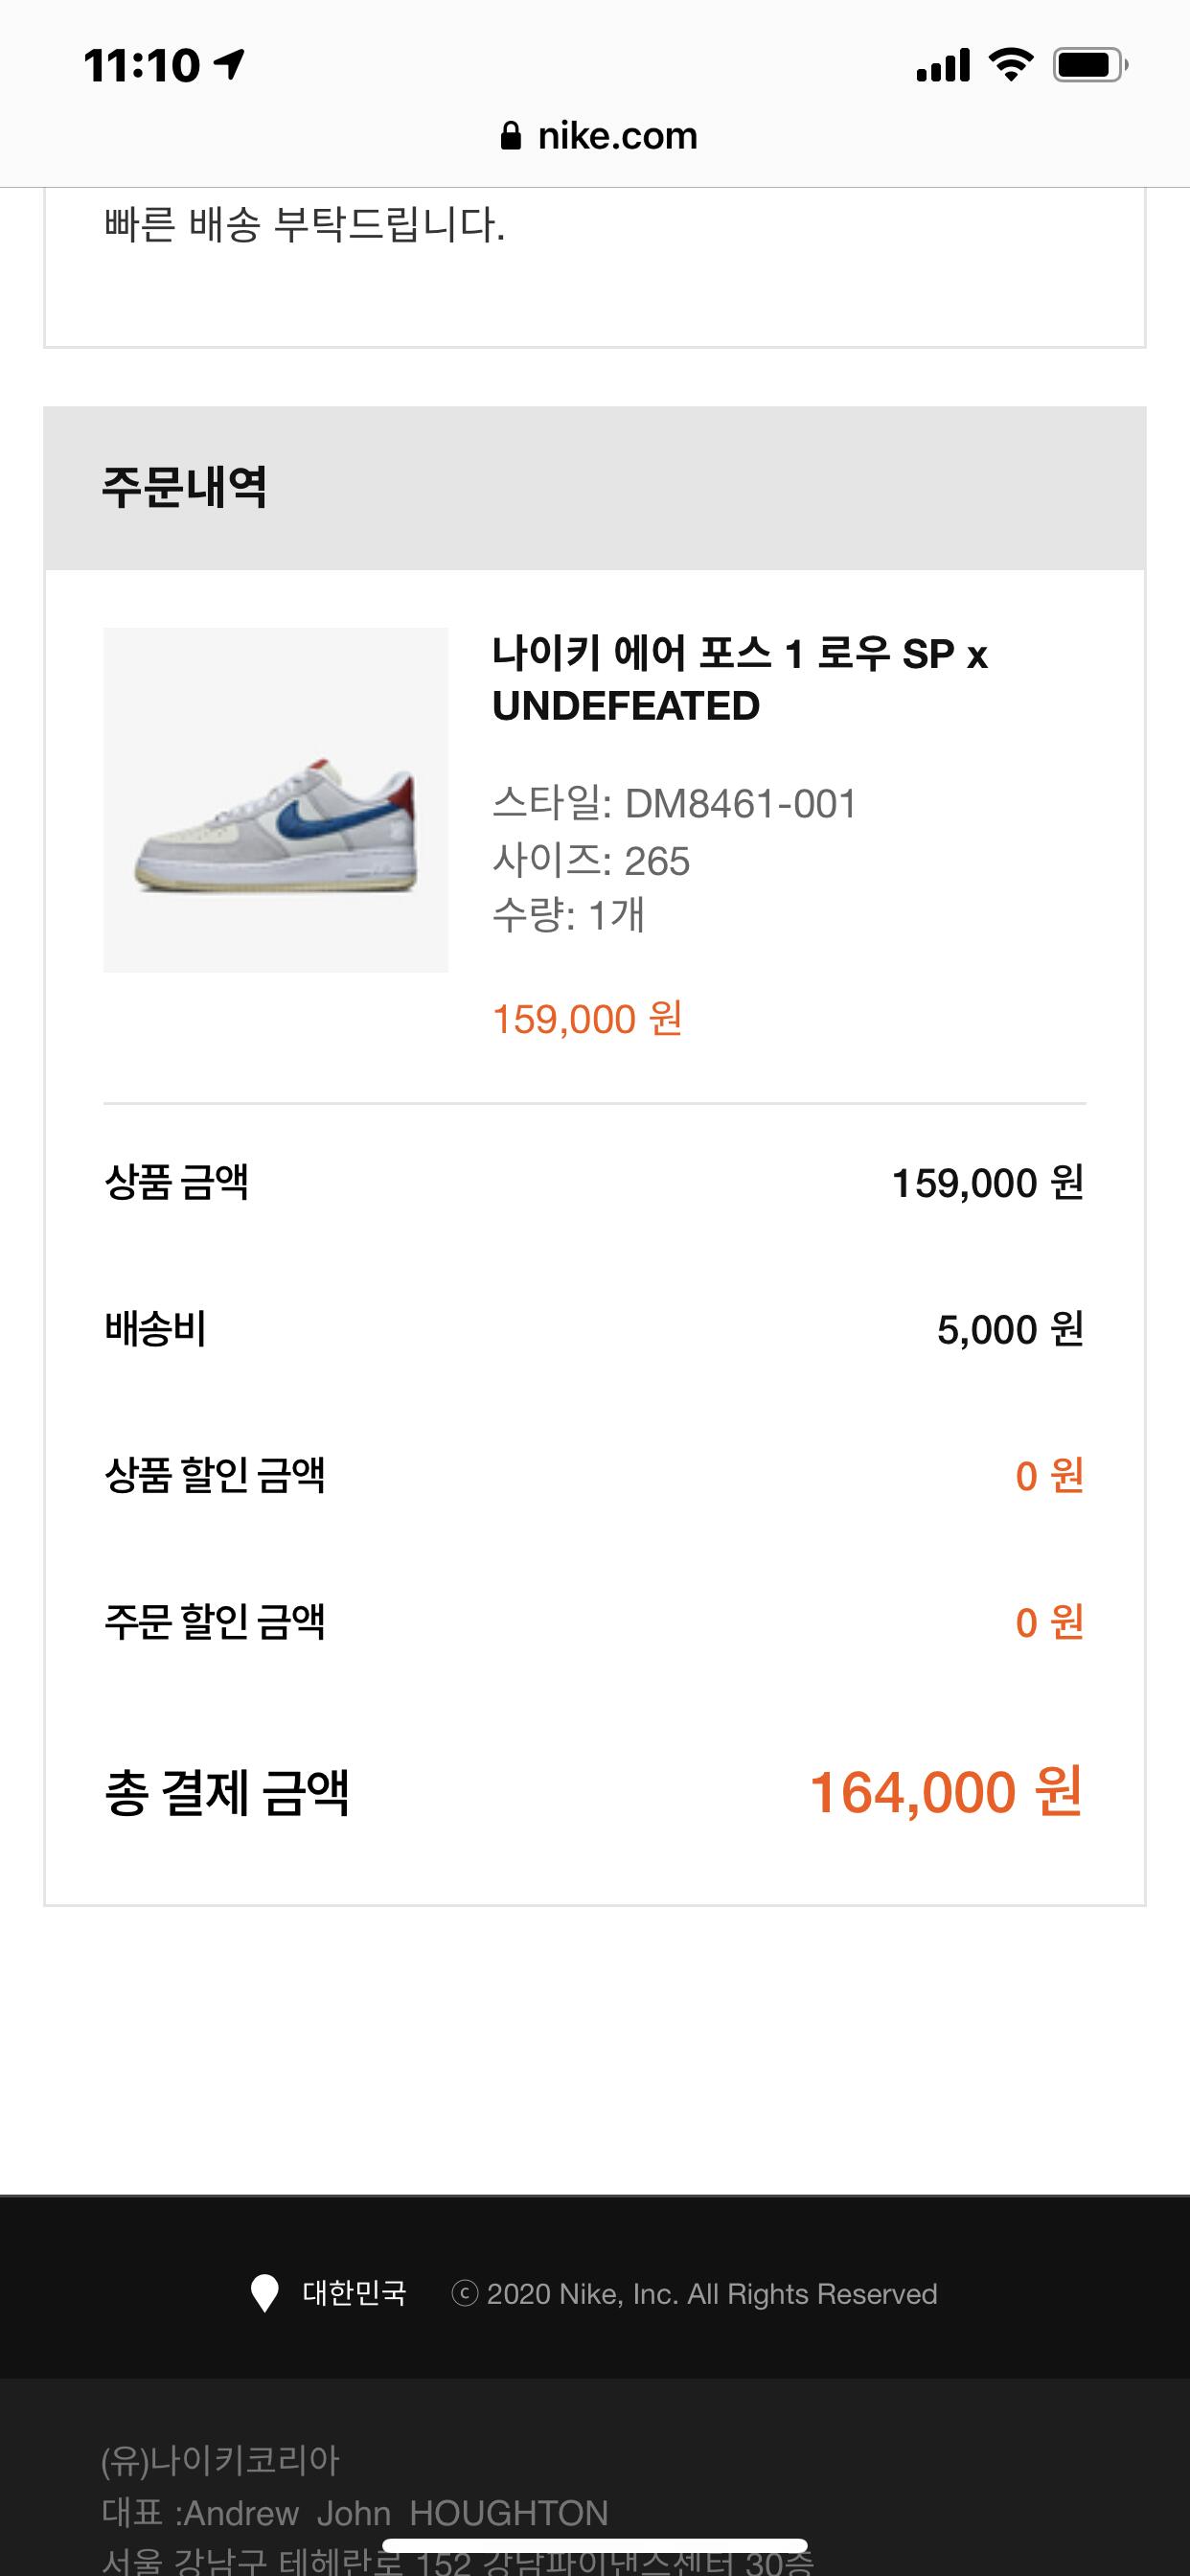This screenshot has height=2576, width=1190.
Task: Open the Air Force 1 shoe thumbnail
Action: coord(275,800)
